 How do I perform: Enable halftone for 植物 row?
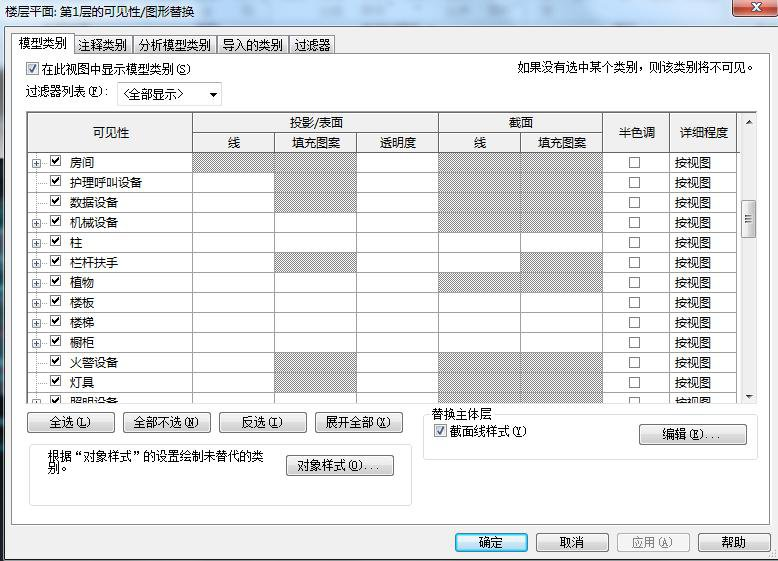coord(634,283)
